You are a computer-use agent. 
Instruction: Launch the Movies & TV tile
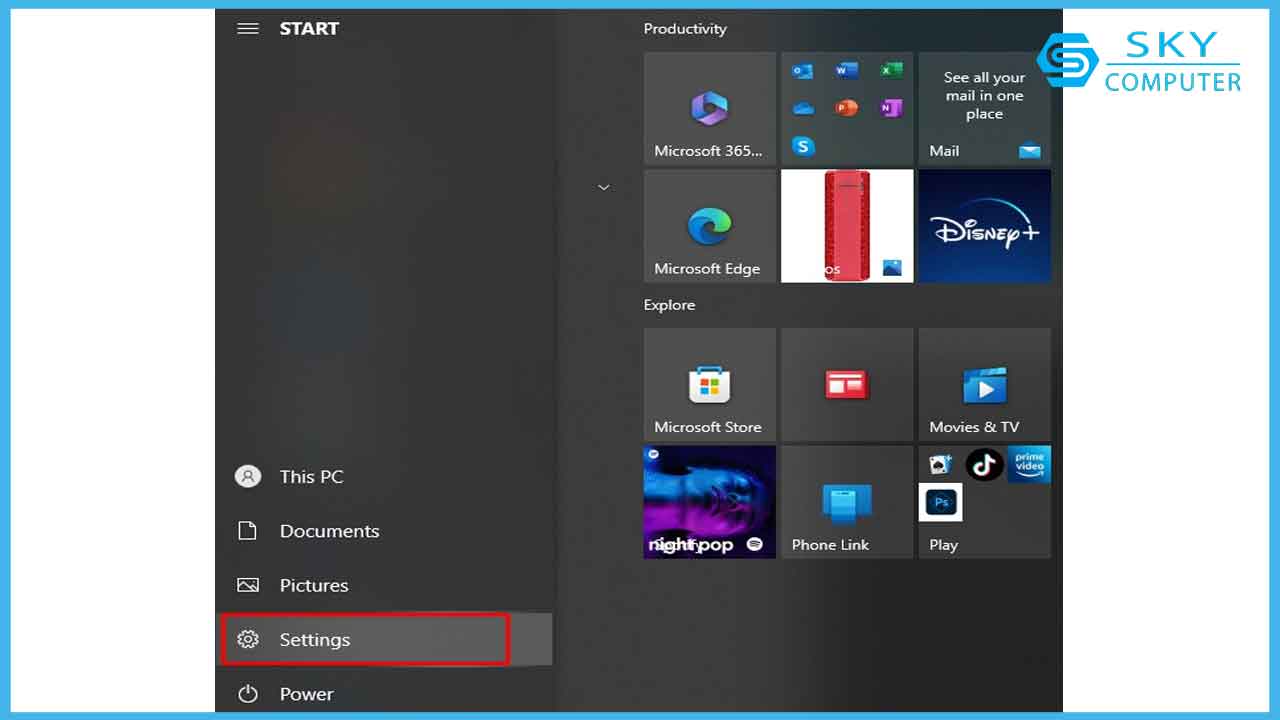[985, 384]
